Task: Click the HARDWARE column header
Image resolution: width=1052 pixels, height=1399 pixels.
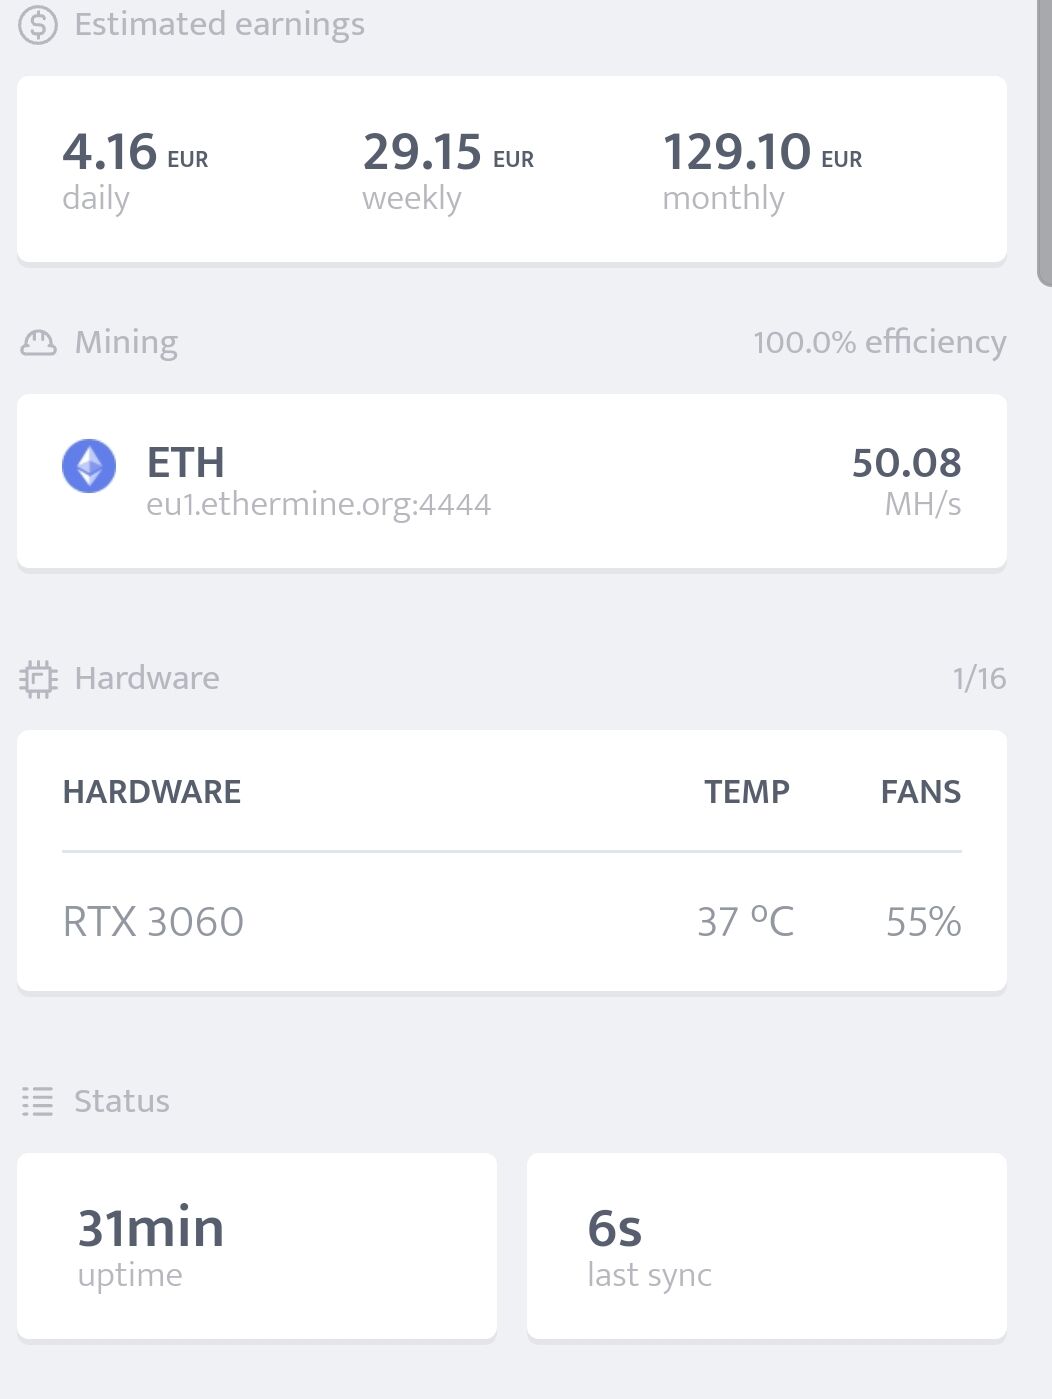Action: tap(152, 792)
